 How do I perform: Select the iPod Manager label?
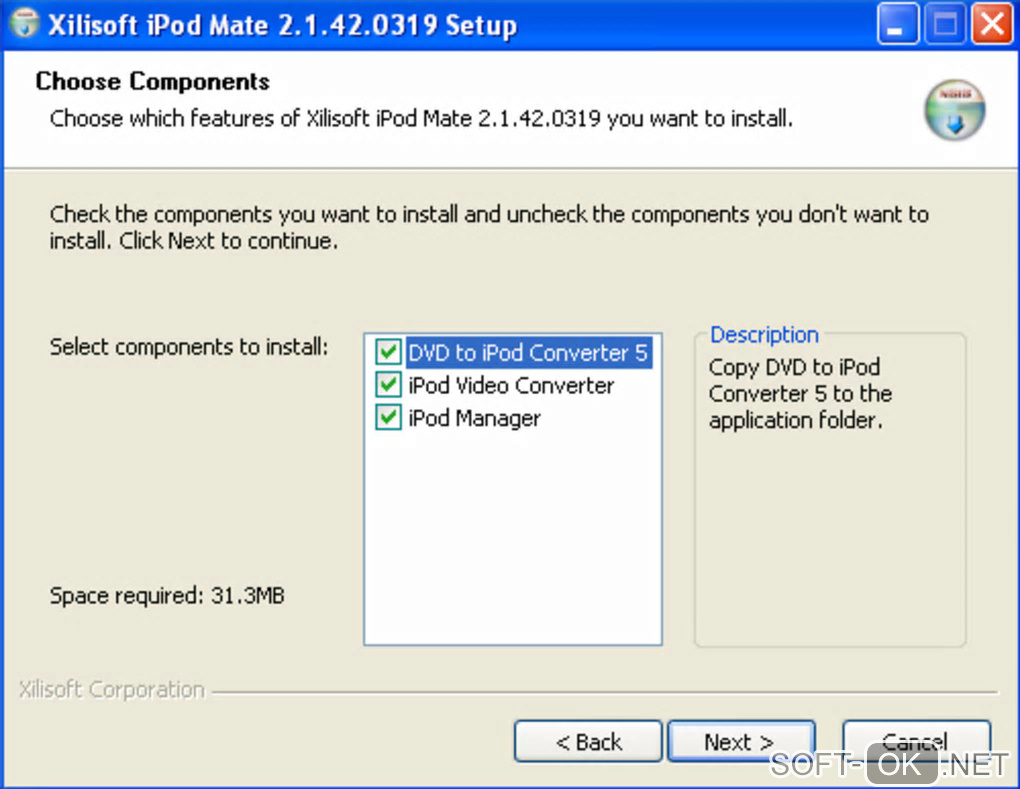coord(474,418)
